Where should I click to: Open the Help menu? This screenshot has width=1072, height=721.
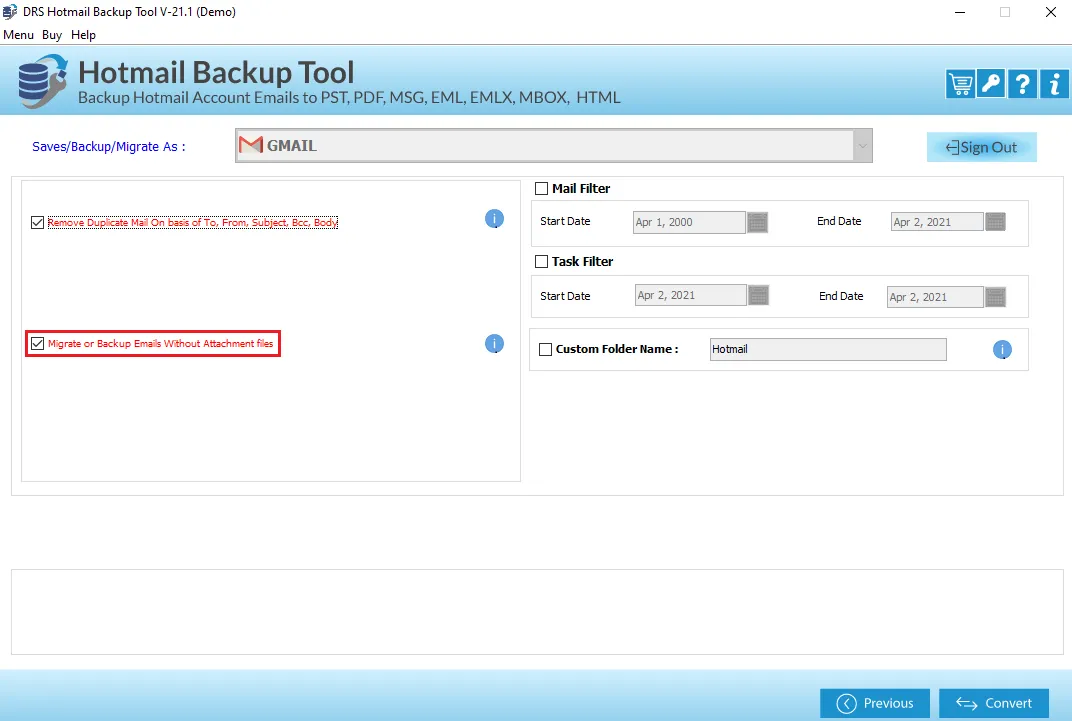(x=83, y=35)
